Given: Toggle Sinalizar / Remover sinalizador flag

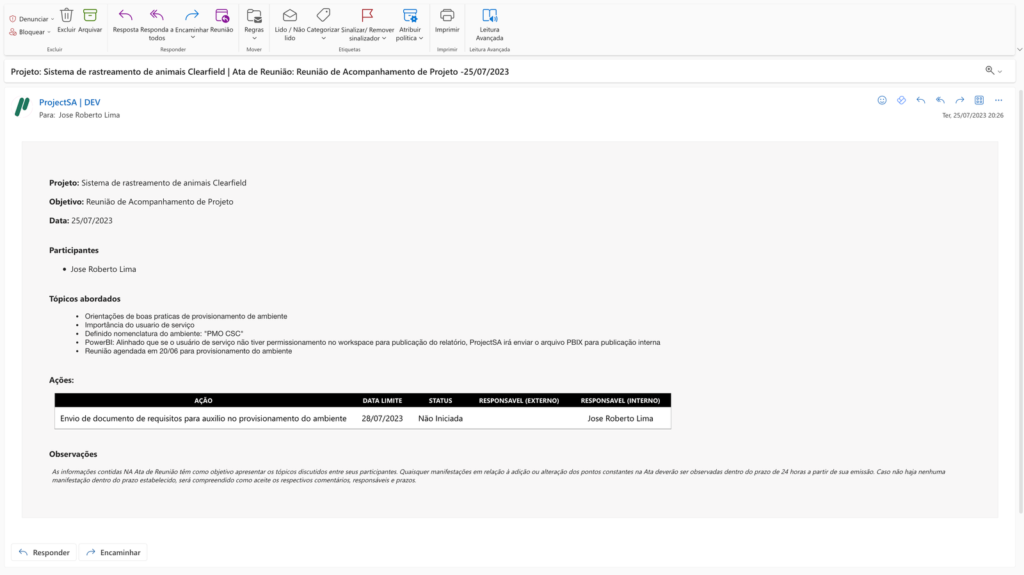Looking at the screenshot, I should click(x=367, y=15).
